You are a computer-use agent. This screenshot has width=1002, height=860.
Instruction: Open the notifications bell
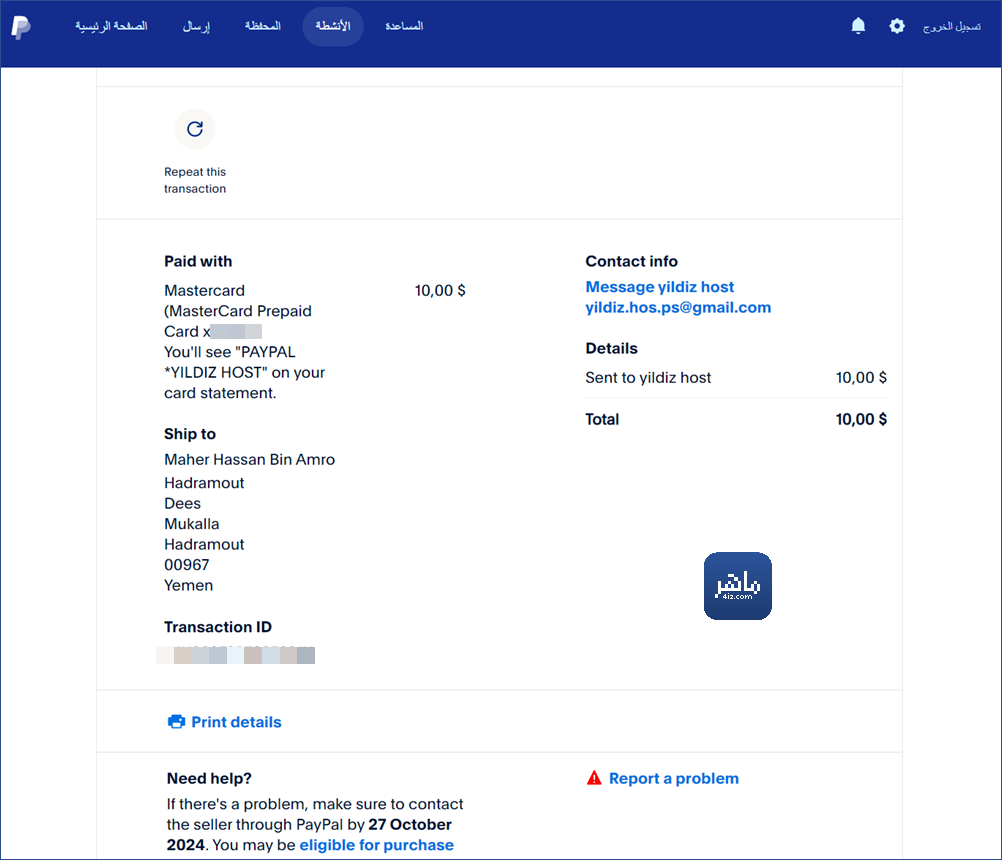[x=858, y=26]
